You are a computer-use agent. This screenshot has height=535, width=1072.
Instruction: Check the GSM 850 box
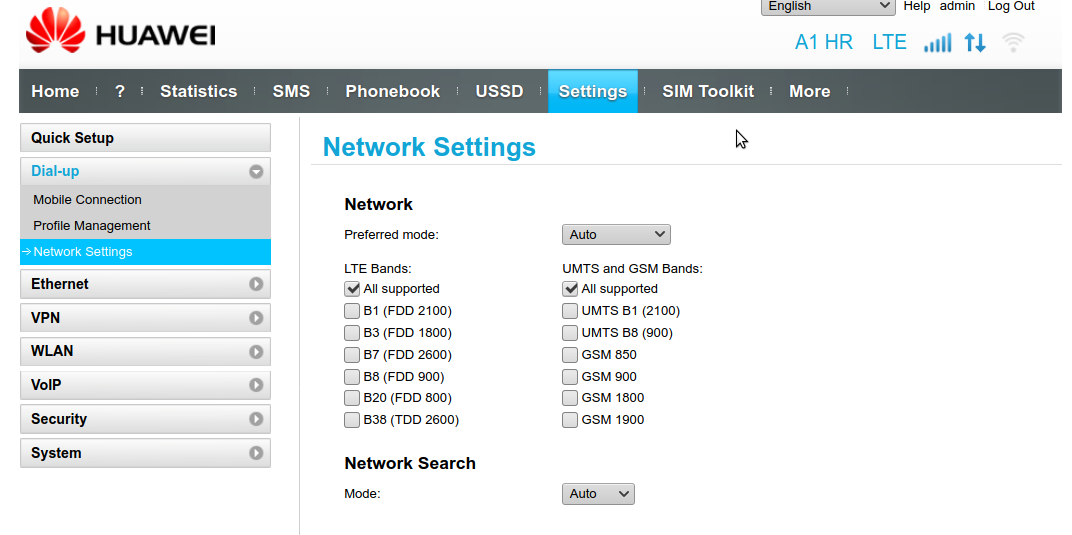coord(570,355)
